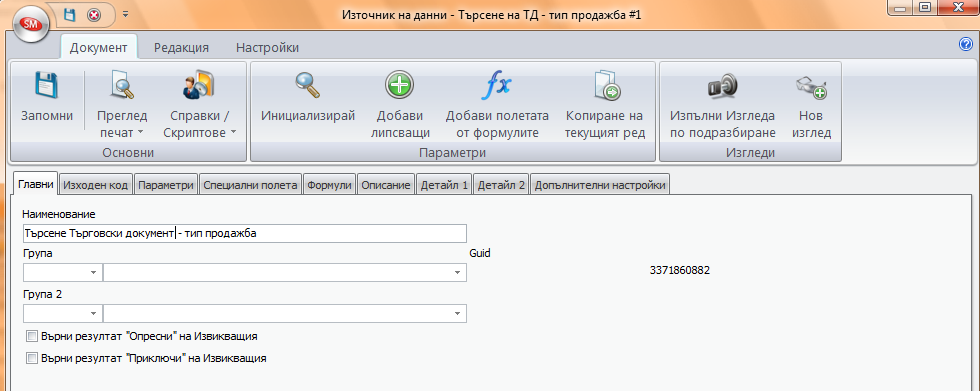980x391 pixels.
Task: Open the Изходен код tab
Action: 96,186
